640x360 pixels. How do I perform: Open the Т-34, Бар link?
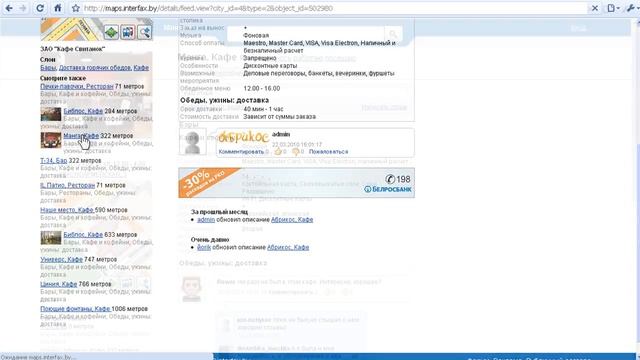(53, 160)
